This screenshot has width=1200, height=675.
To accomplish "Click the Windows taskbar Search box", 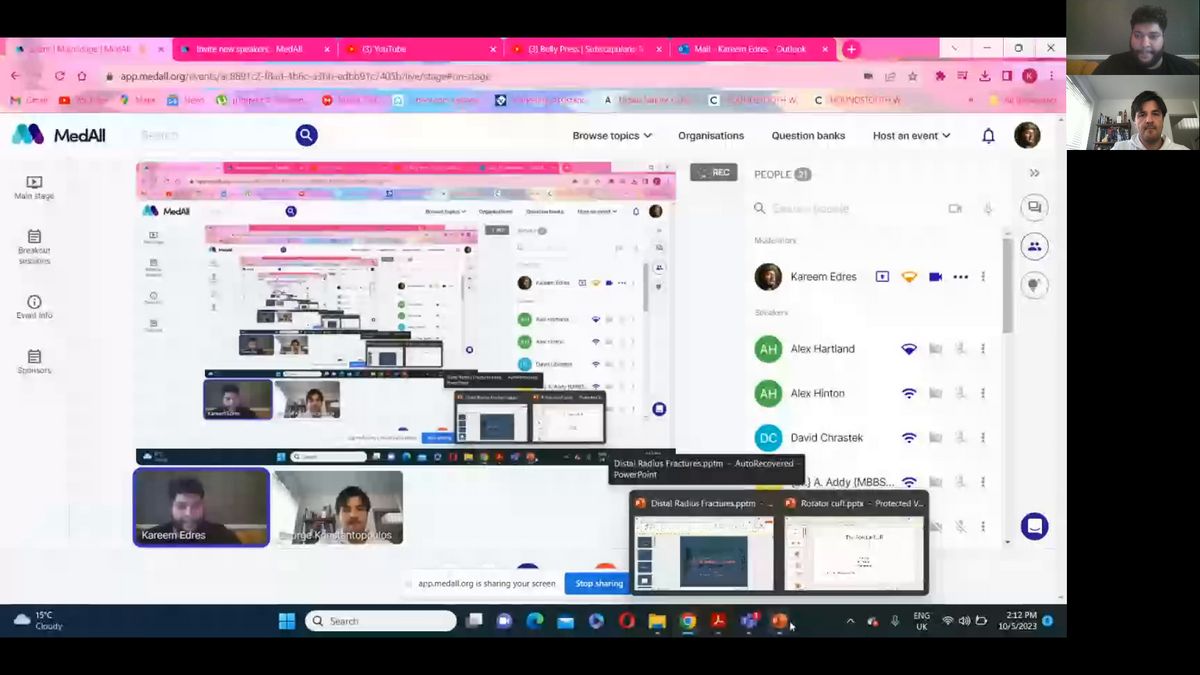I will tap(381, 621).
